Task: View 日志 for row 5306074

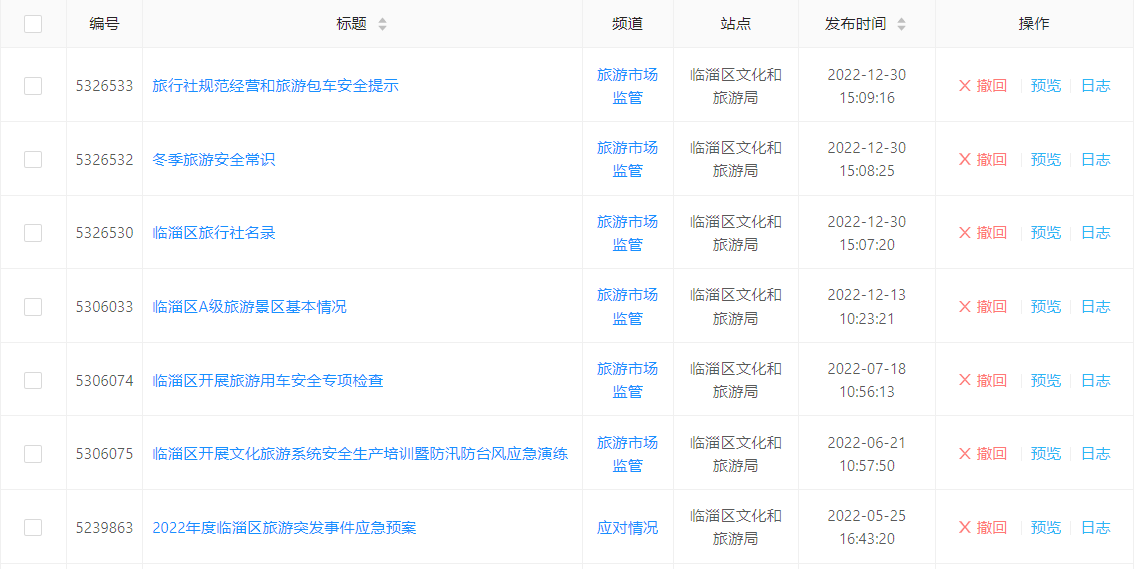Action: (1095, 381)
